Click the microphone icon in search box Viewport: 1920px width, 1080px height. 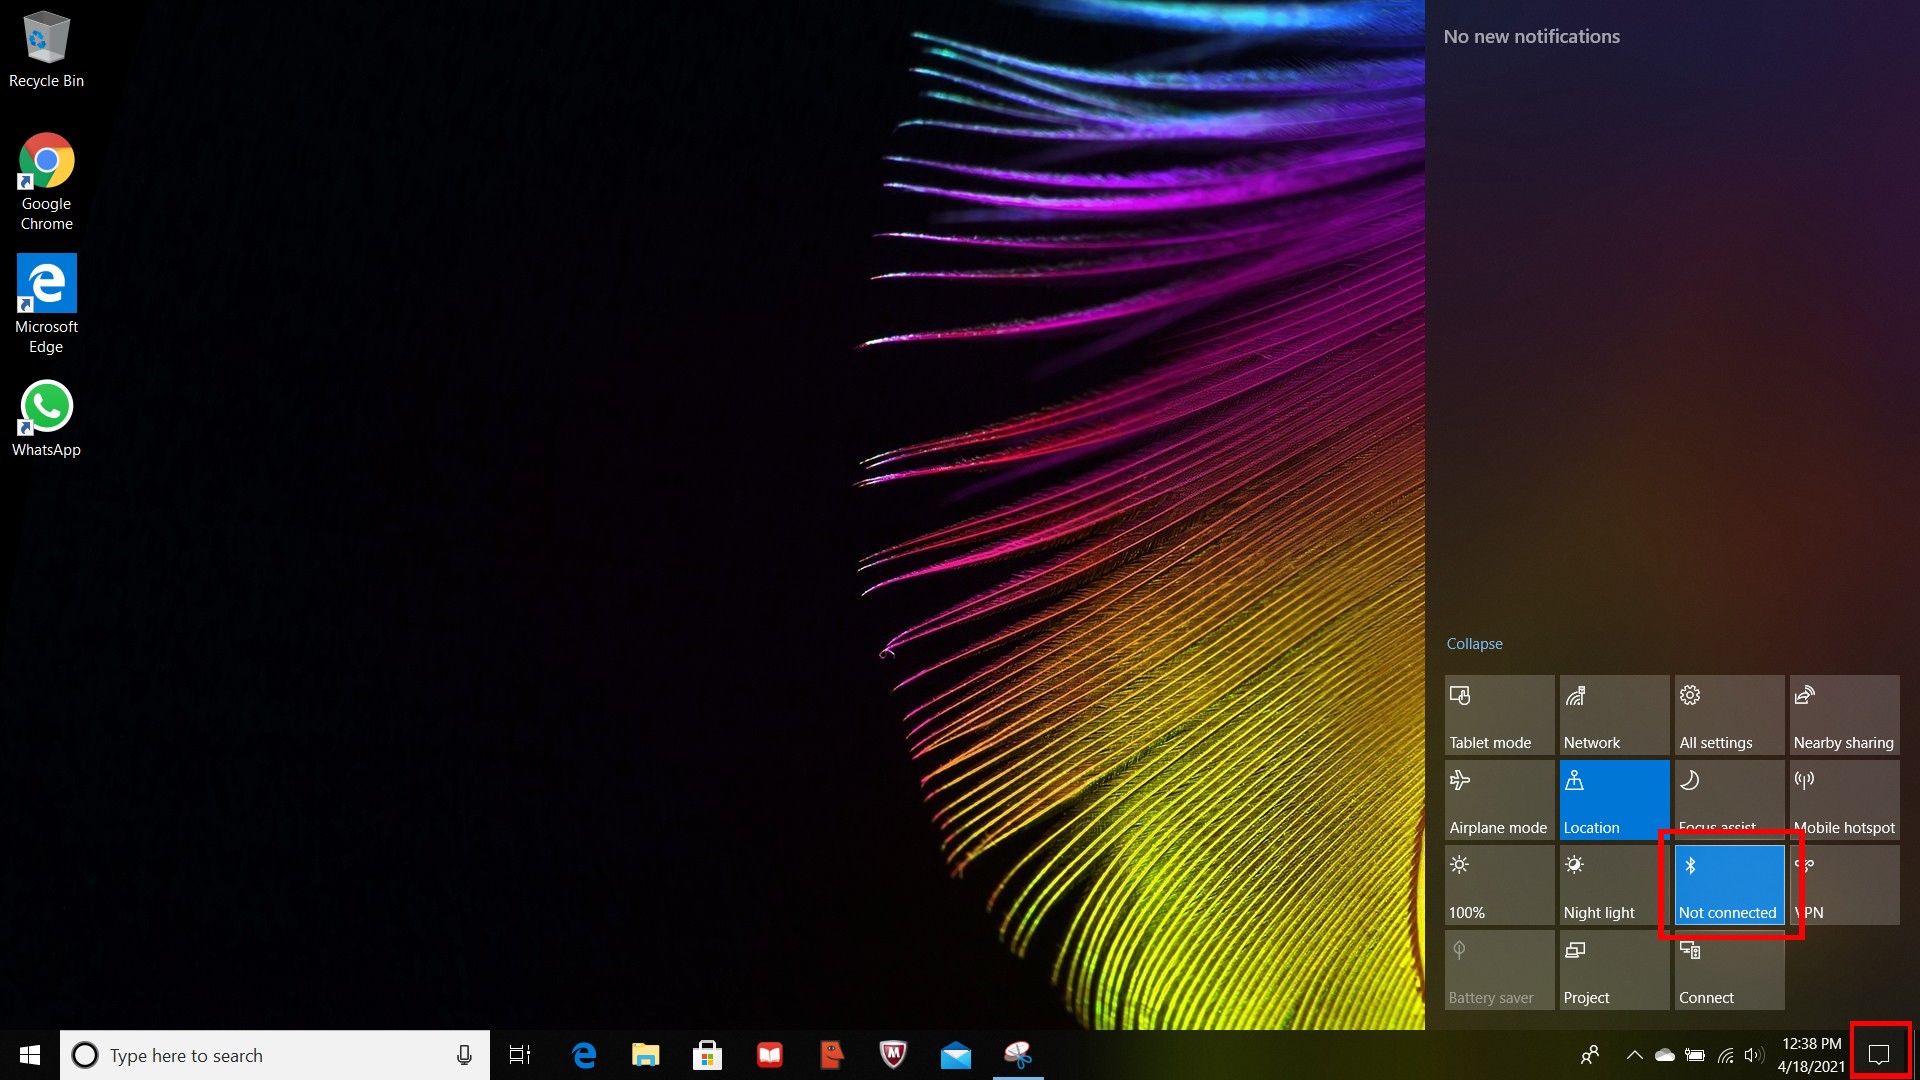tap(464, 1055)
